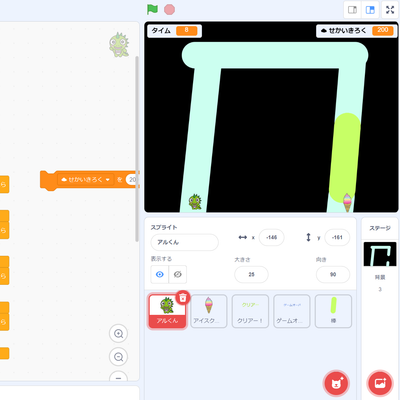Click the dinosaur sprite on the stage
The image size is (400, 400).
click(x=195, y=202)
